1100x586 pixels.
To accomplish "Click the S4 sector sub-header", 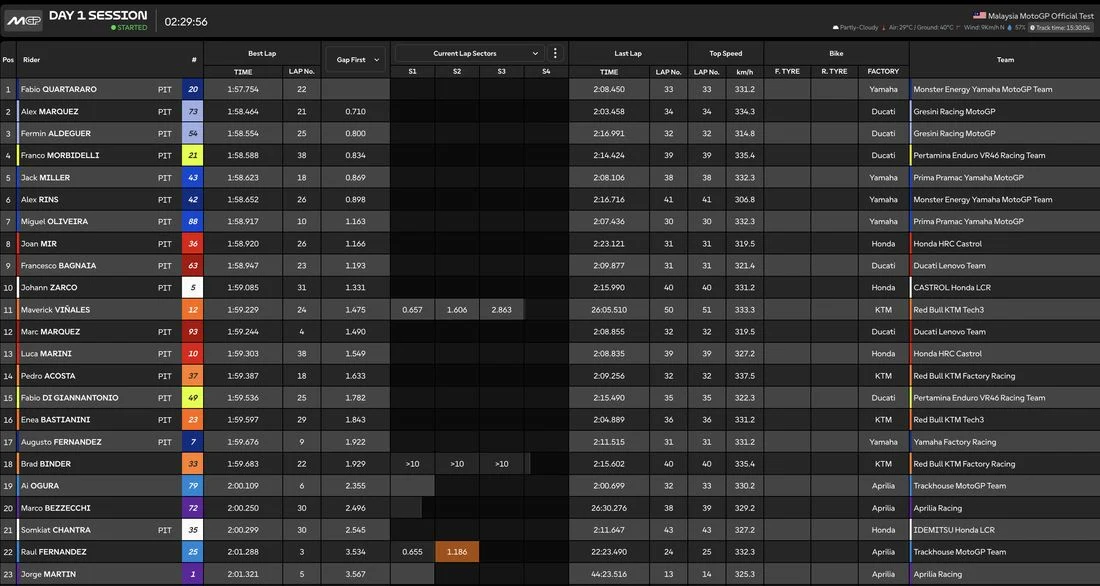I will coord(546,72).
